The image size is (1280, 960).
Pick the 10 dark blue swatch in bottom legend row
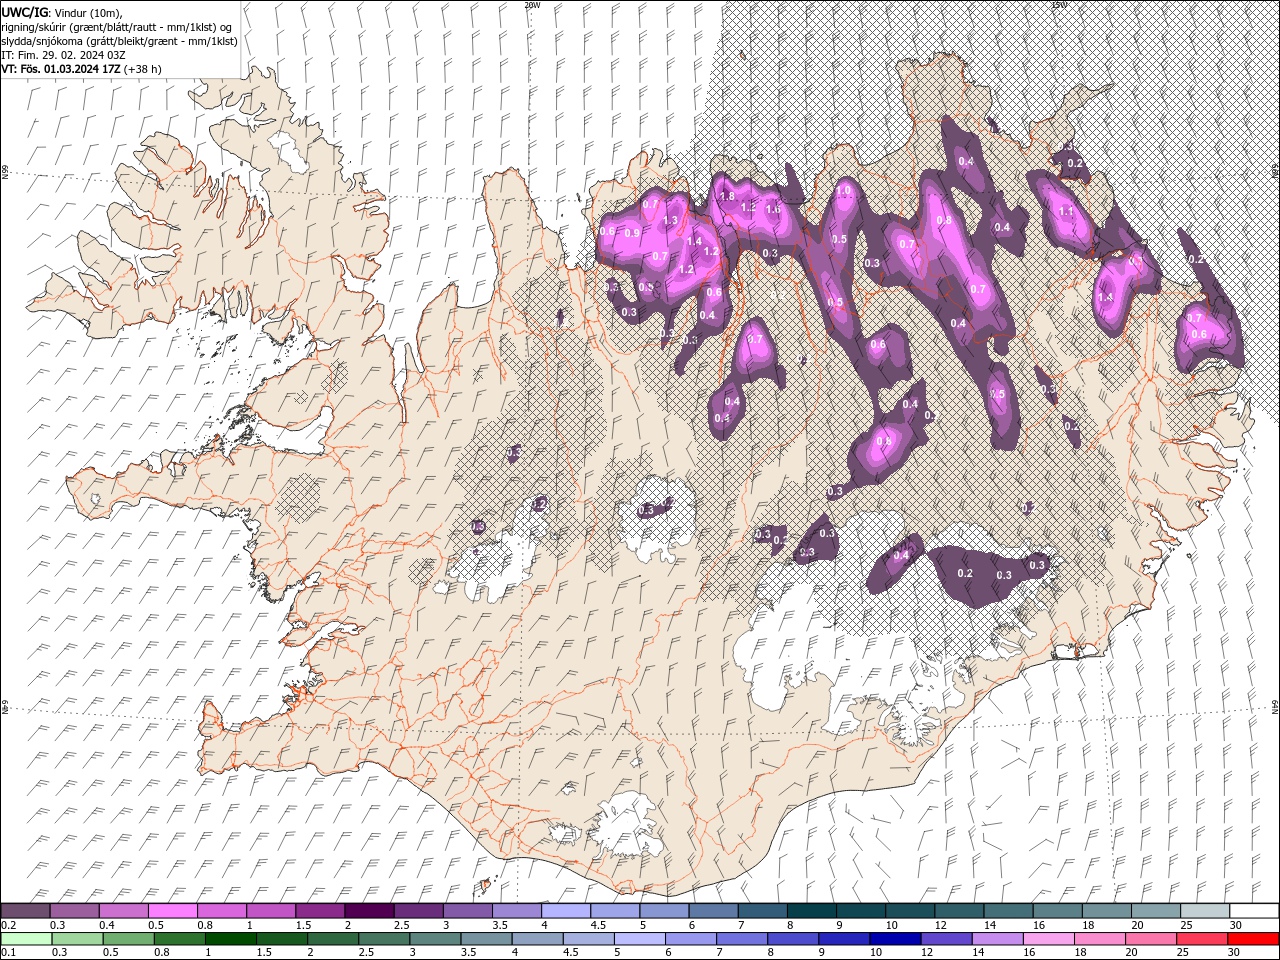click(895, 939)
